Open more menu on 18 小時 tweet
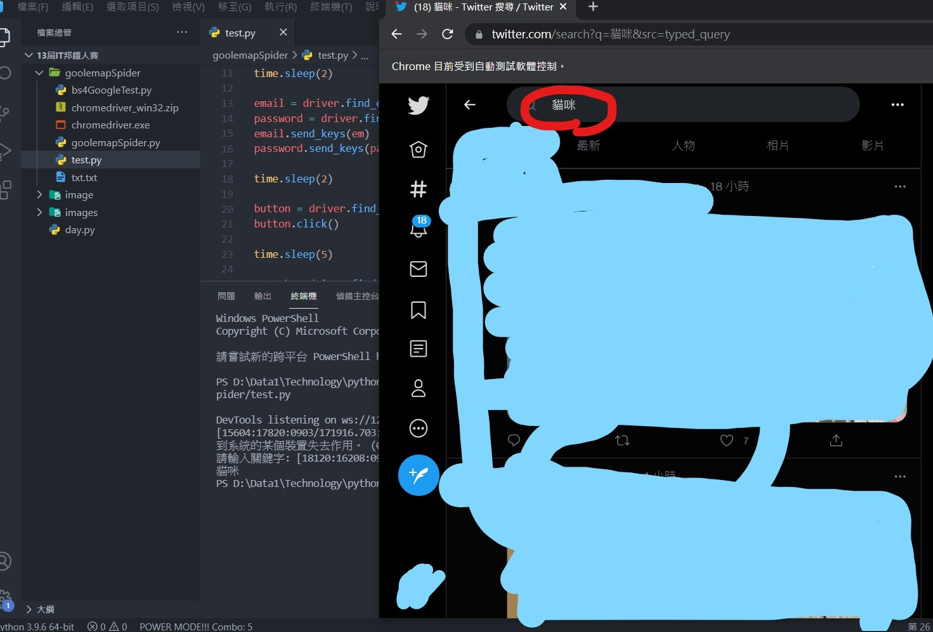Image resolution: width=933 pixels, height=632 pixels. (900, 186)
